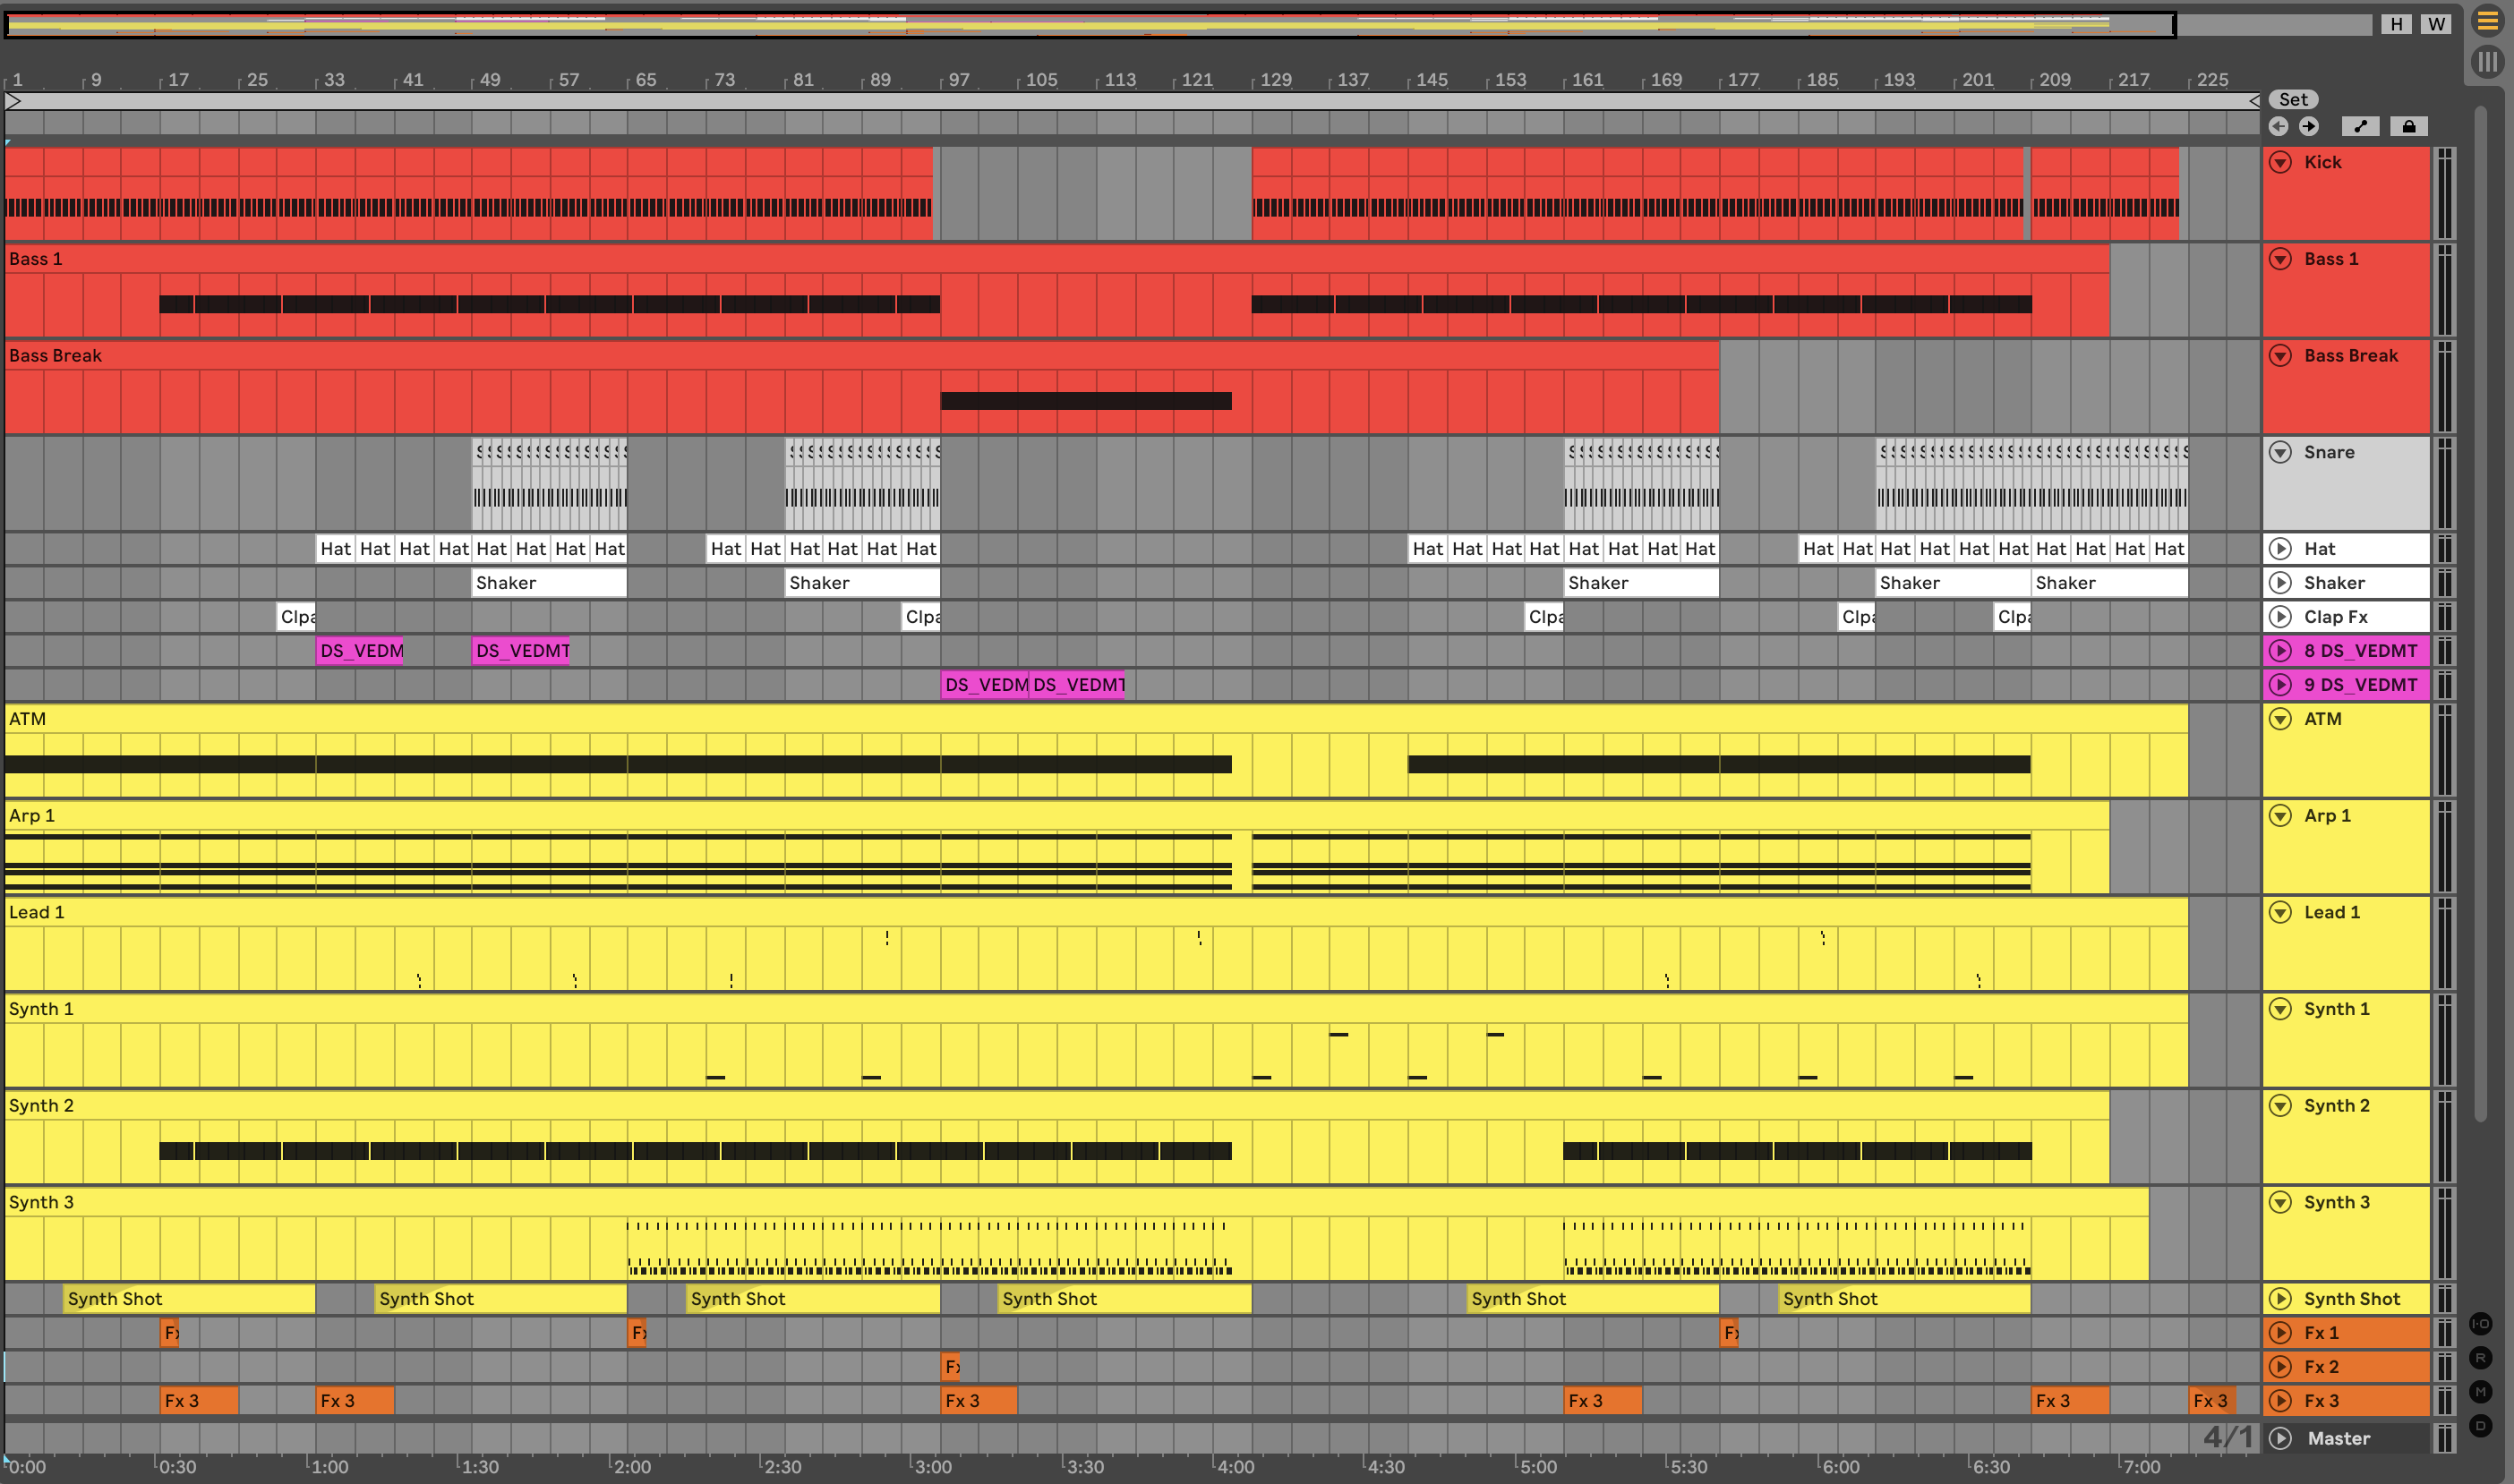Toggle Automation Mode line-and-dots button
The width and height of the screenshot is (2514, 1484).
(x=2360, y=126)
